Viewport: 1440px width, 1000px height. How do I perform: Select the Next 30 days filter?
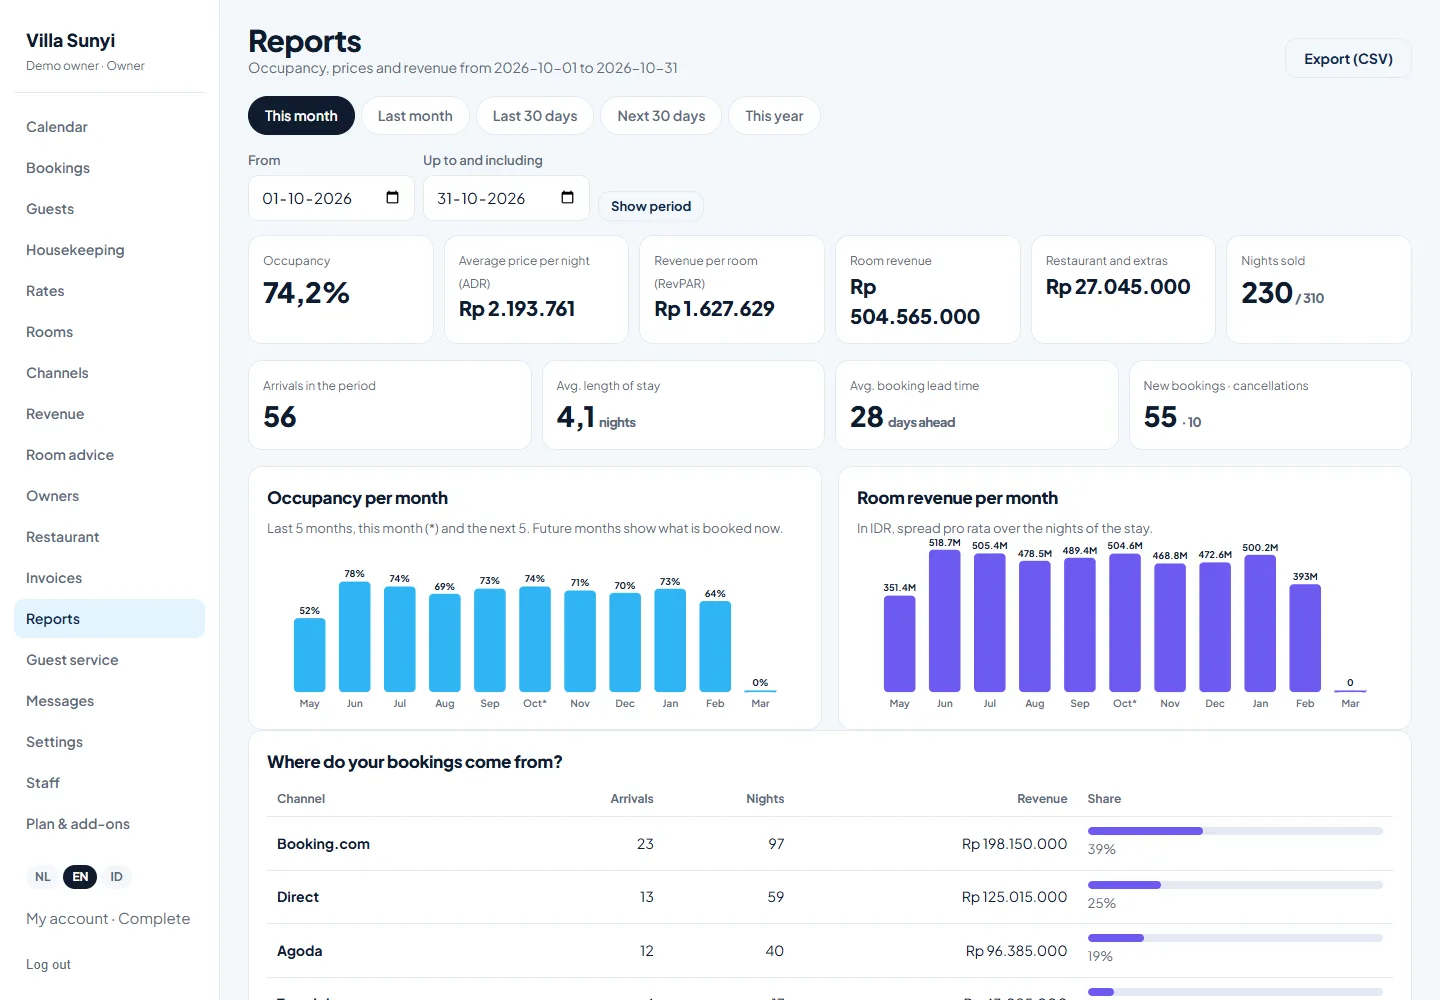pyautogui.click(x=661, y=116)
